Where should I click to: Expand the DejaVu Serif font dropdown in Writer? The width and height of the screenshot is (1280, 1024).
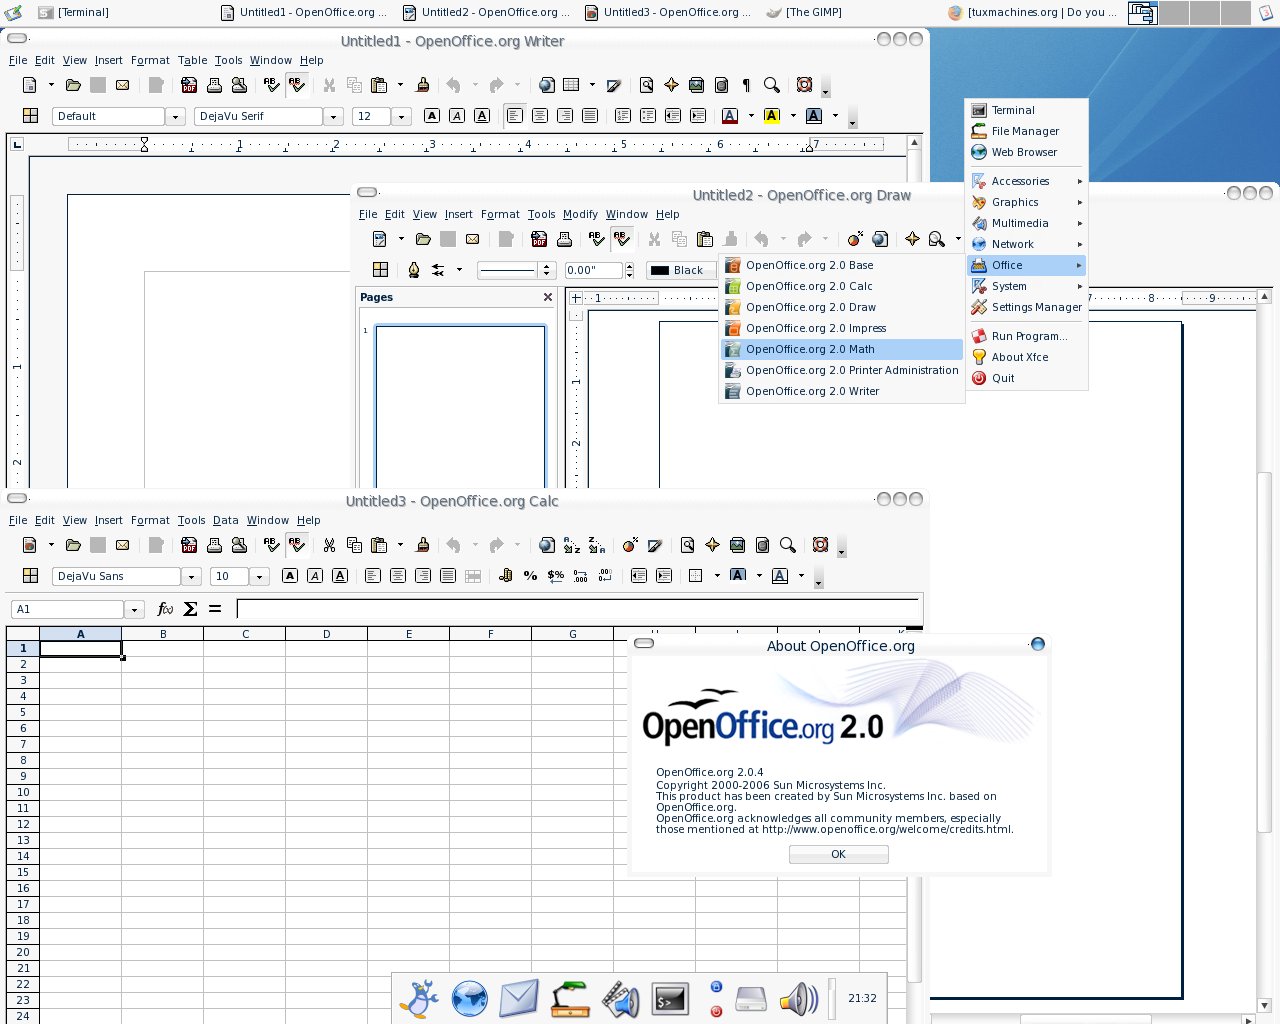click(334, 117)
